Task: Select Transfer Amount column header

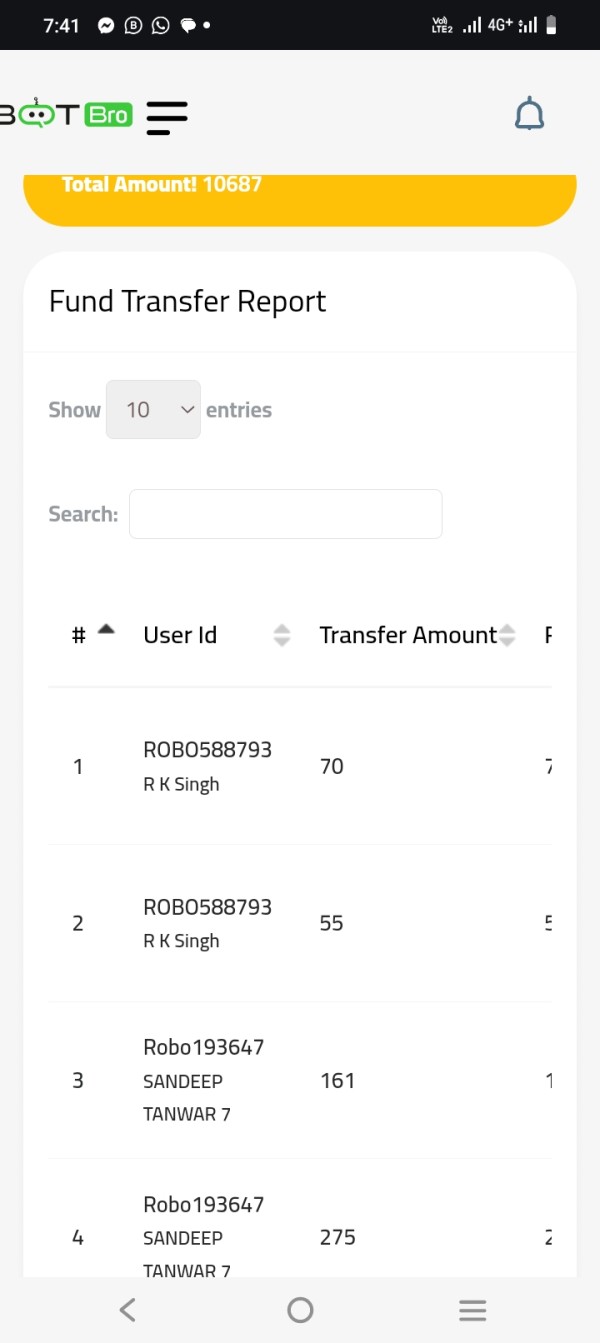Action: (408, 635)
